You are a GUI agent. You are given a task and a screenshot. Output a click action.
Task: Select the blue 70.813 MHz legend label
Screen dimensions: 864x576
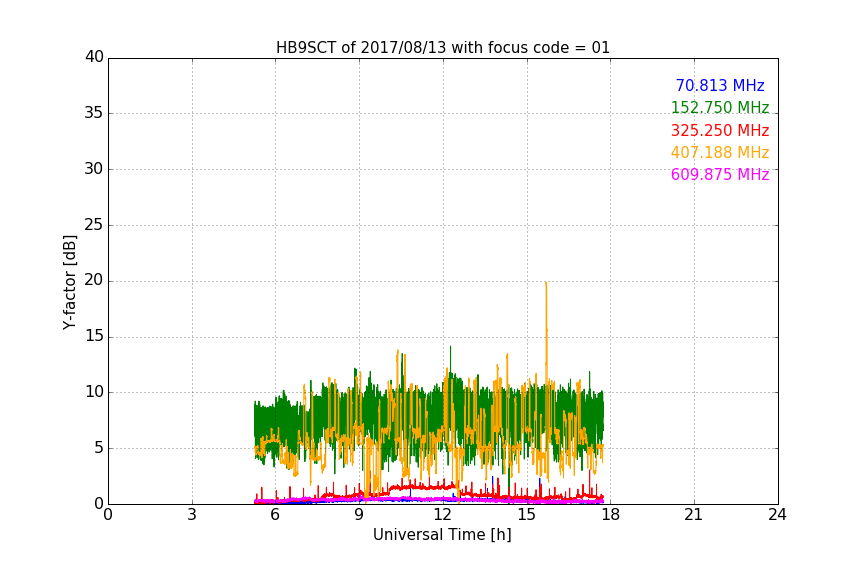[x=720, y=85]
